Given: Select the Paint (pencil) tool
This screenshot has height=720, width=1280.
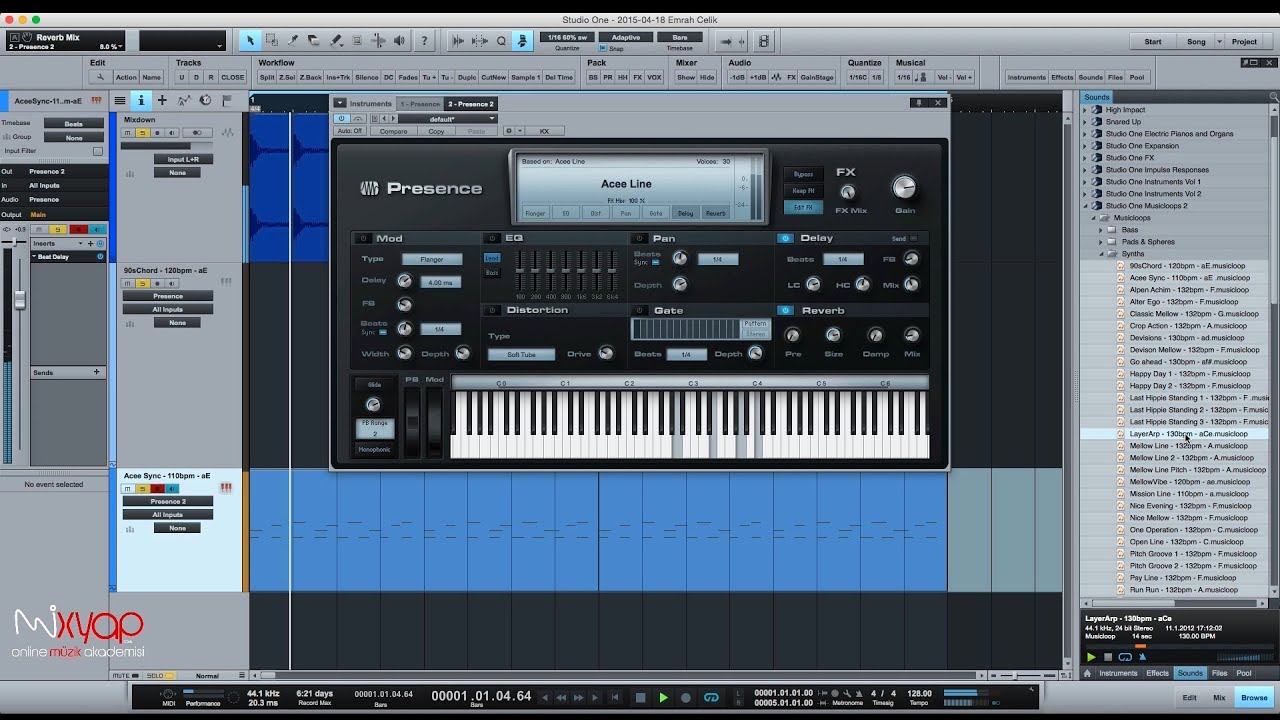Looking at the screenshot, I should point(335,41).
